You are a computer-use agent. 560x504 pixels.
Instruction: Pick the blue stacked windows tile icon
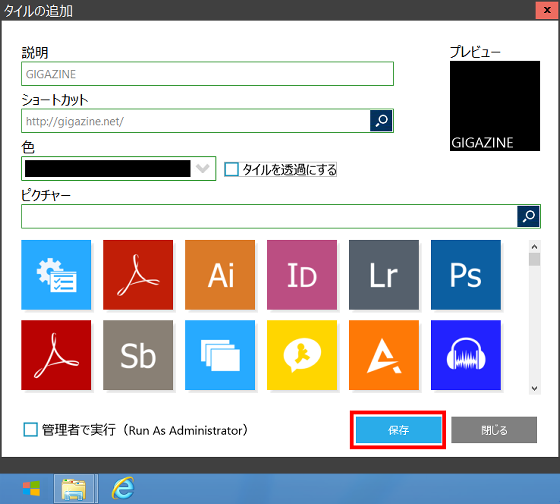click(220, 355)
